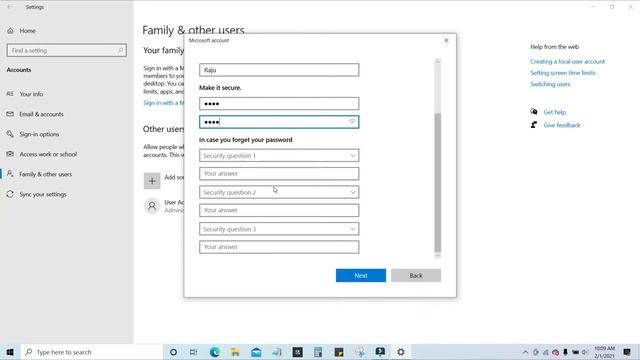
Task: Click the Find a setting search box
Action: coord(67,50)
